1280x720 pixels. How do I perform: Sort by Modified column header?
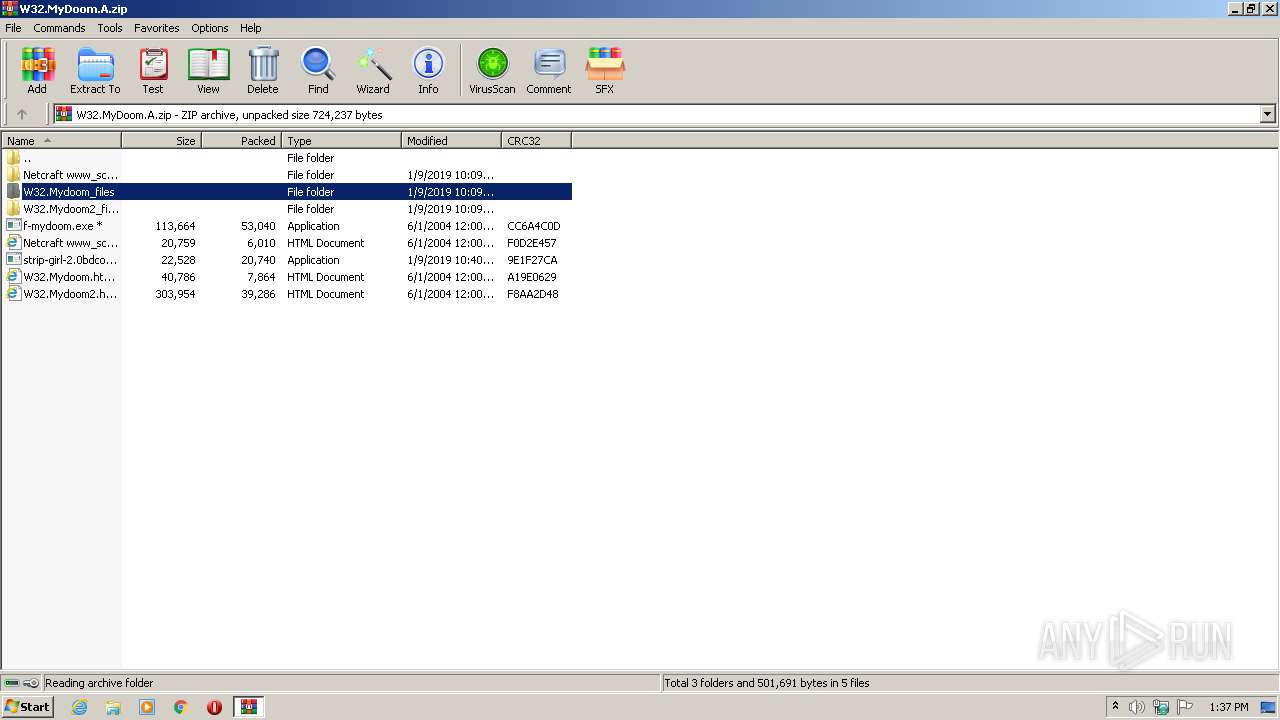click(x=451, y=141)
